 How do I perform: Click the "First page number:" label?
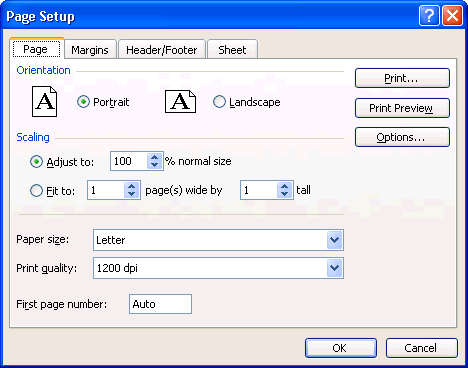coord(62,304)
